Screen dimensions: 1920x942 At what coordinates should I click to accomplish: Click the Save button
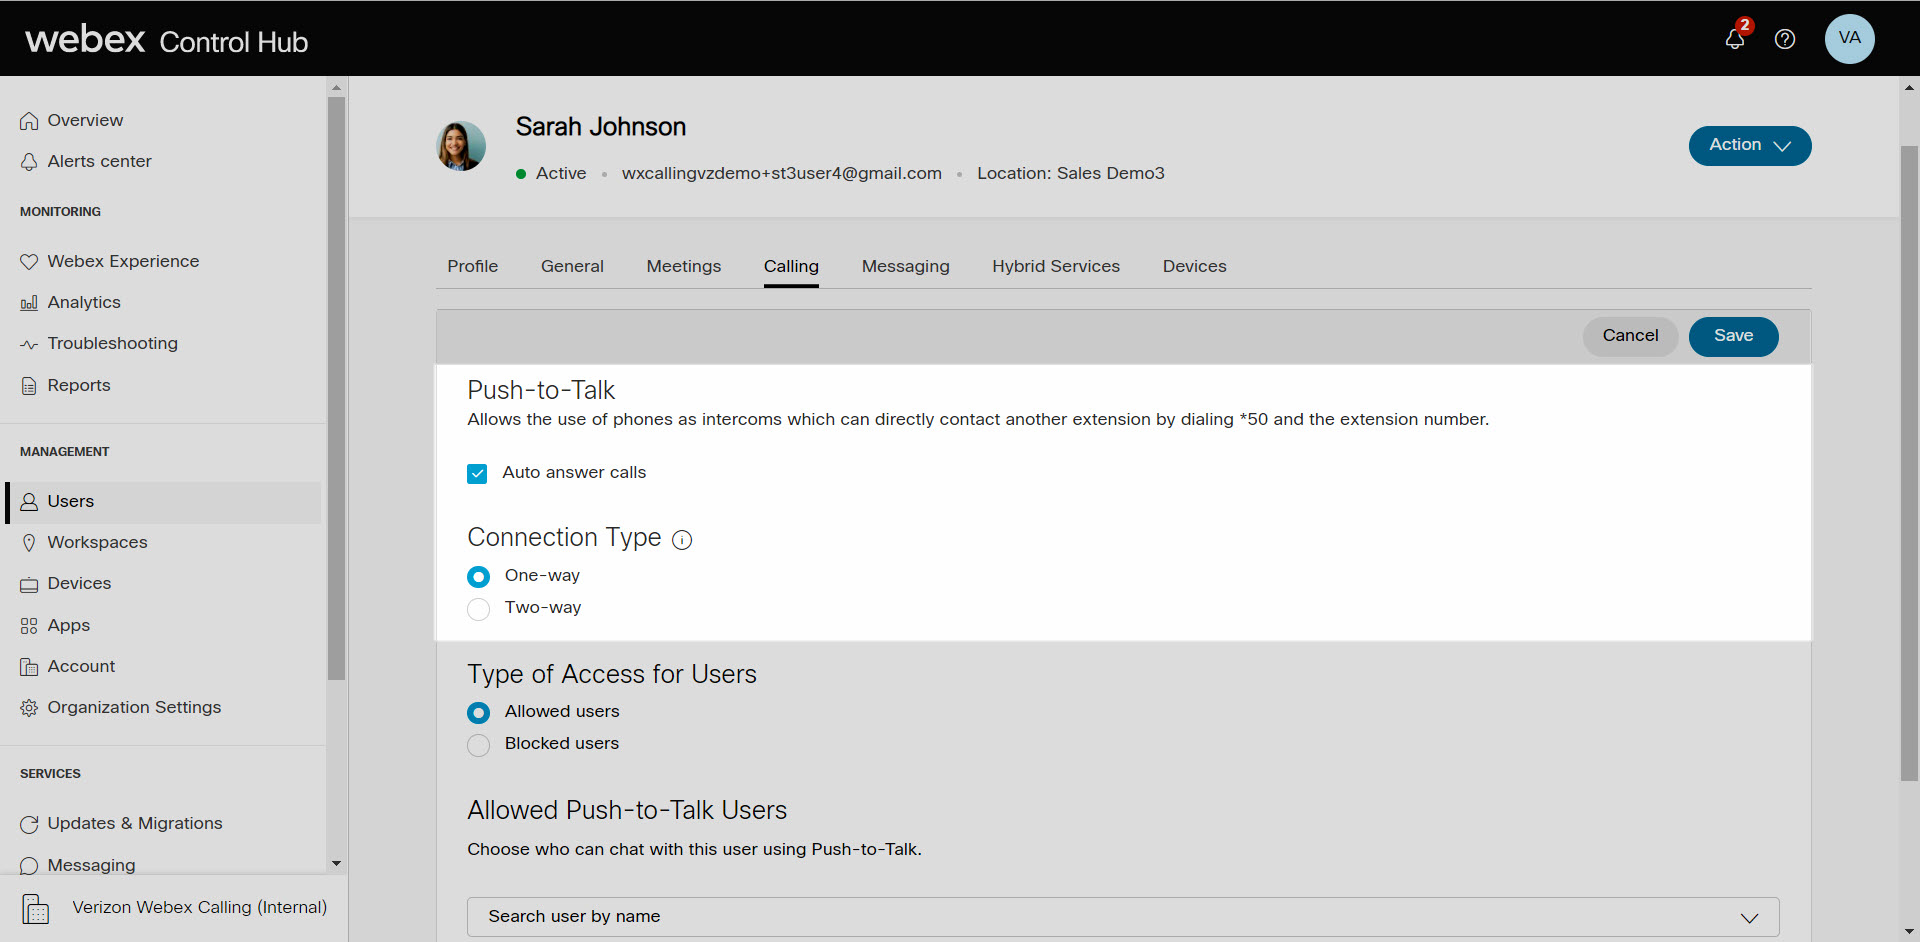click(1732, 336)
